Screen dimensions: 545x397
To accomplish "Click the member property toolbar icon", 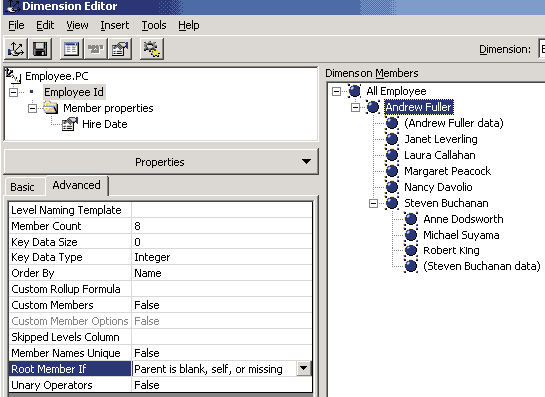I will (x=120, y=49).
